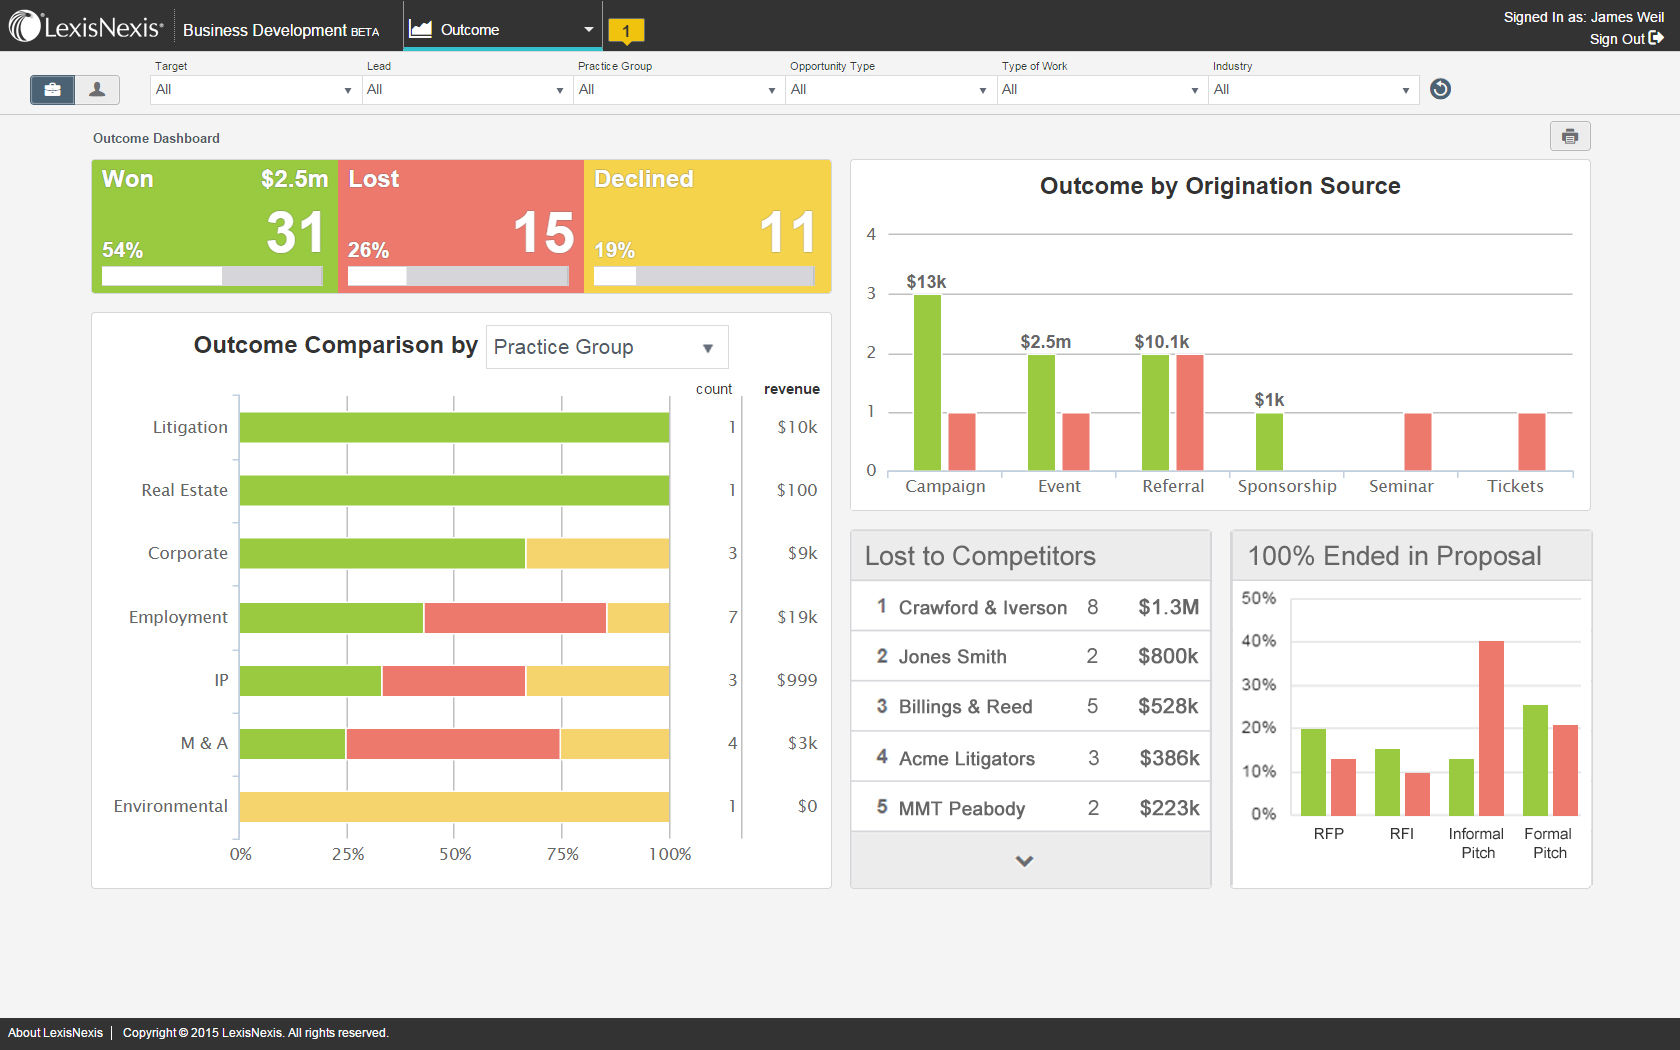Click the RFP green bar
Image resolution: width=1680 pixels, height=1050 pixels.
click(x=1314, y=772)
